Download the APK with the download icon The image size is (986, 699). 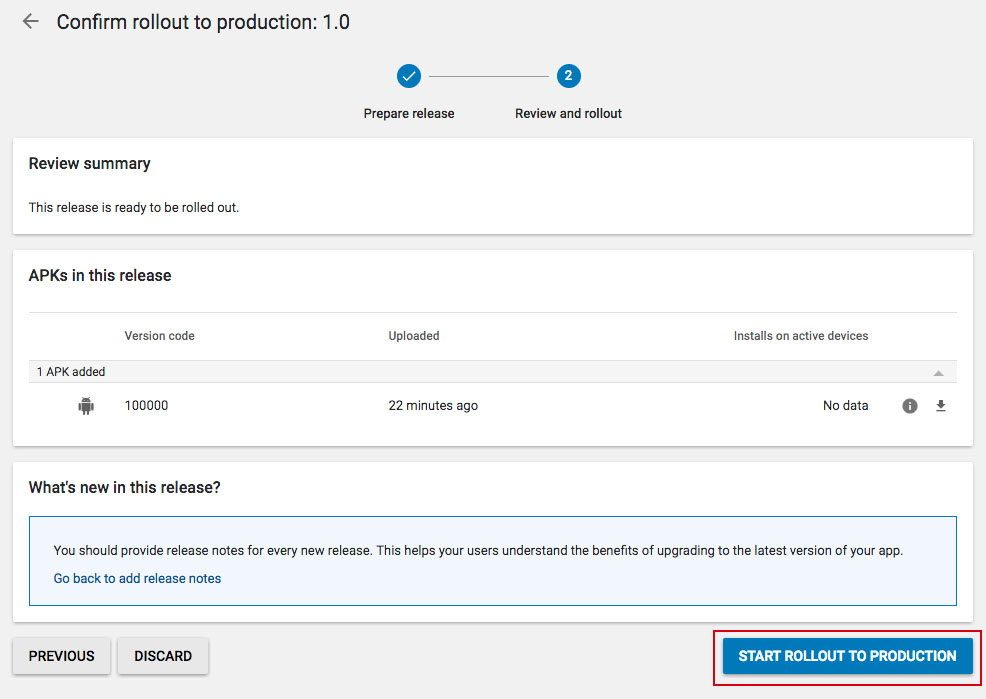click(x=941, y=406)
